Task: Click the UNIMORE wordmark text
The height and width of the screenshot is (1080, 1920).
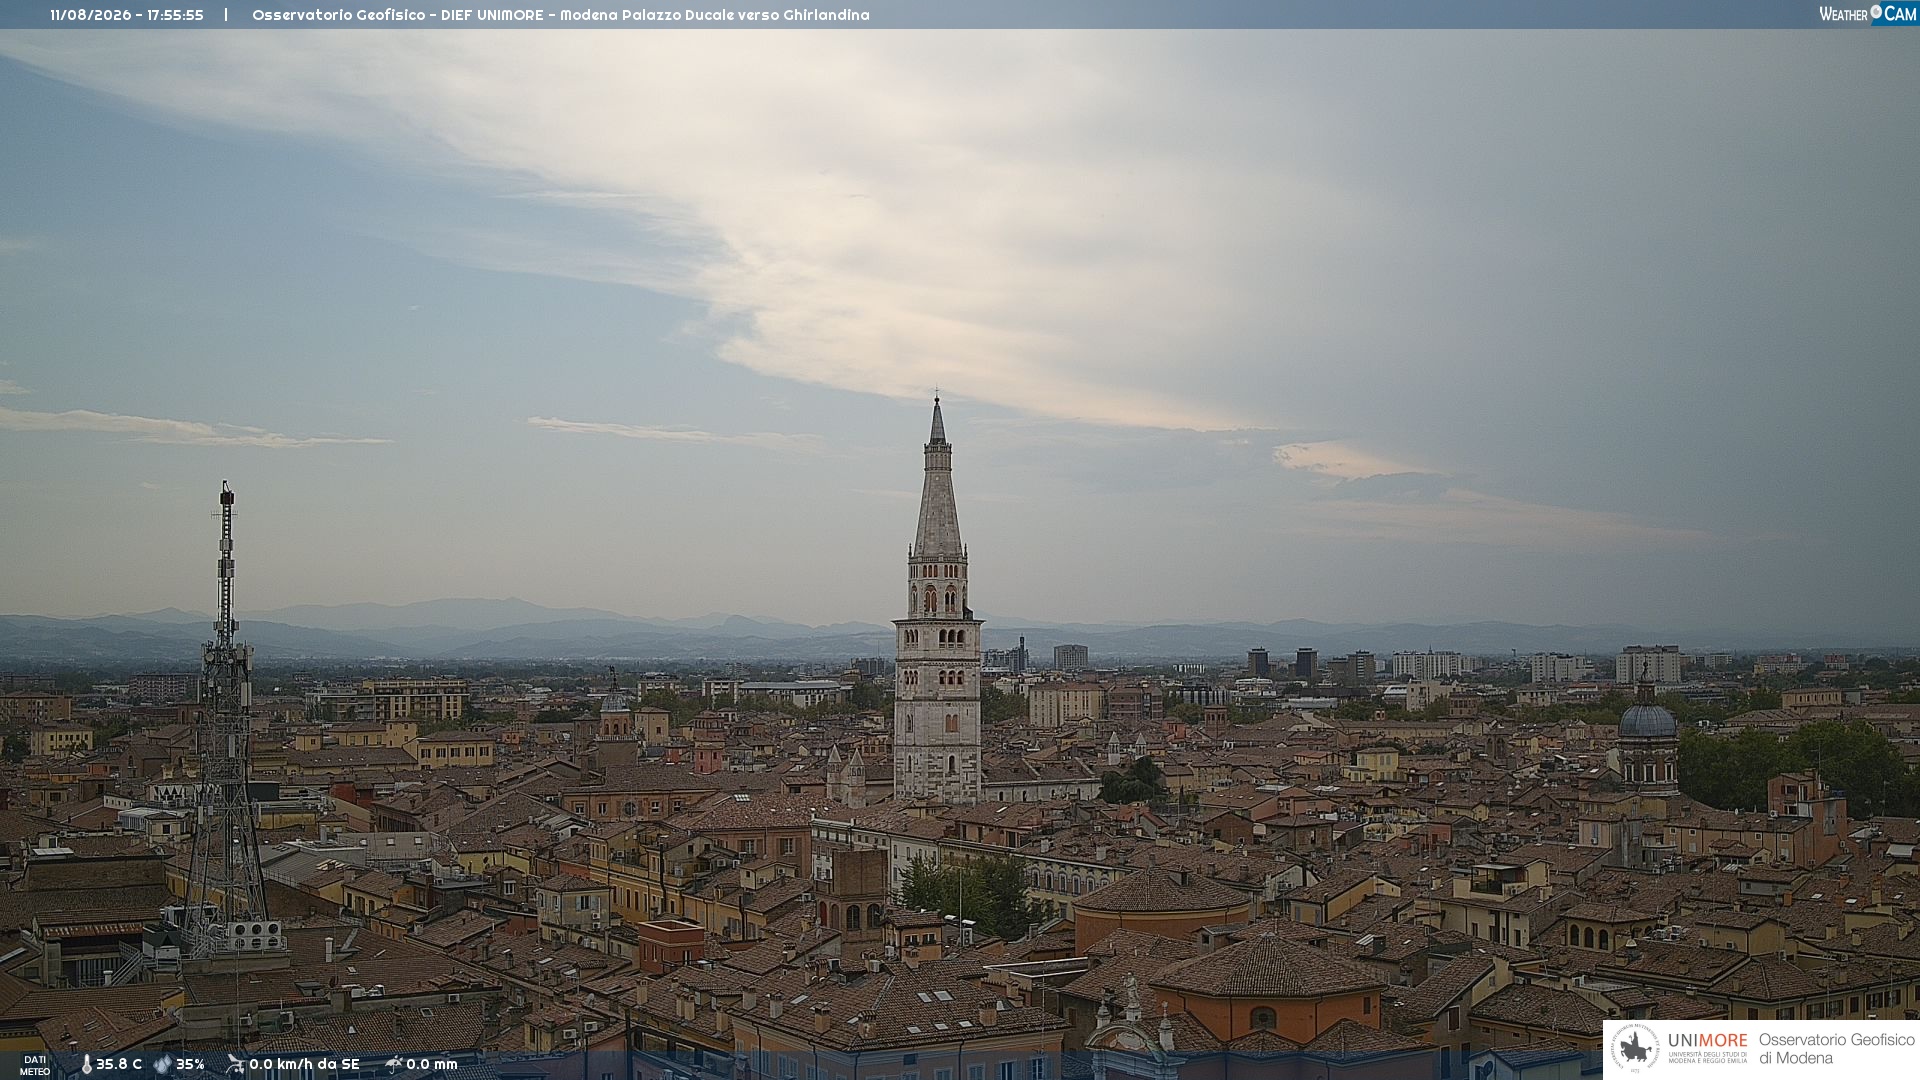Action: (x=1707, y=1041)
